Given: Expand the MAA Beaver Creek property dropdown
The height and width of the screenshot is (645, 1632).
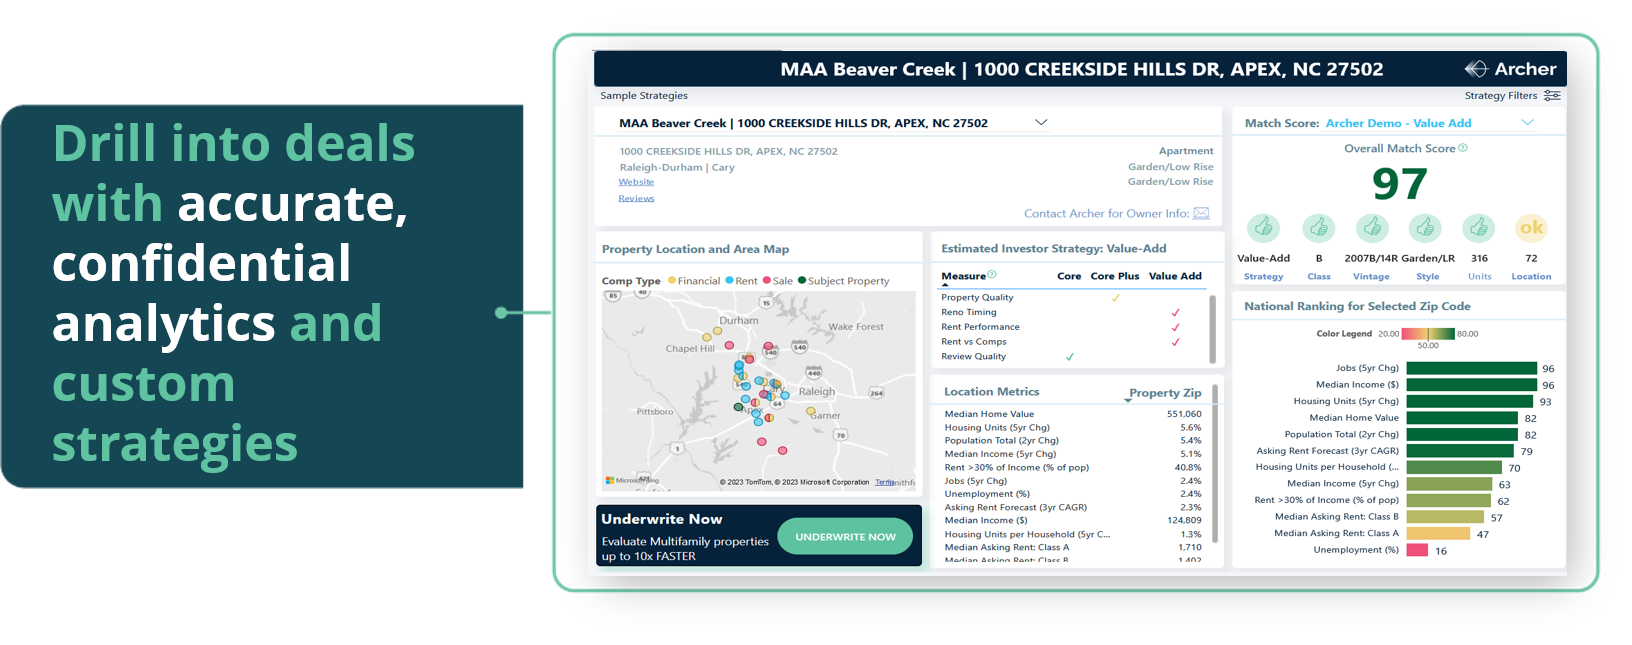Looking at the screenshot, I should point(1041,123).
